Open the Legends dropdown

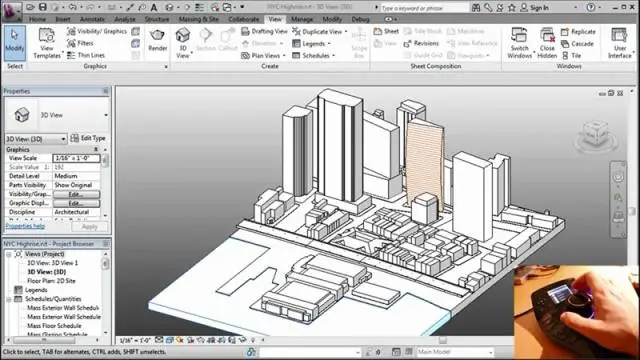tap(311, 44)
